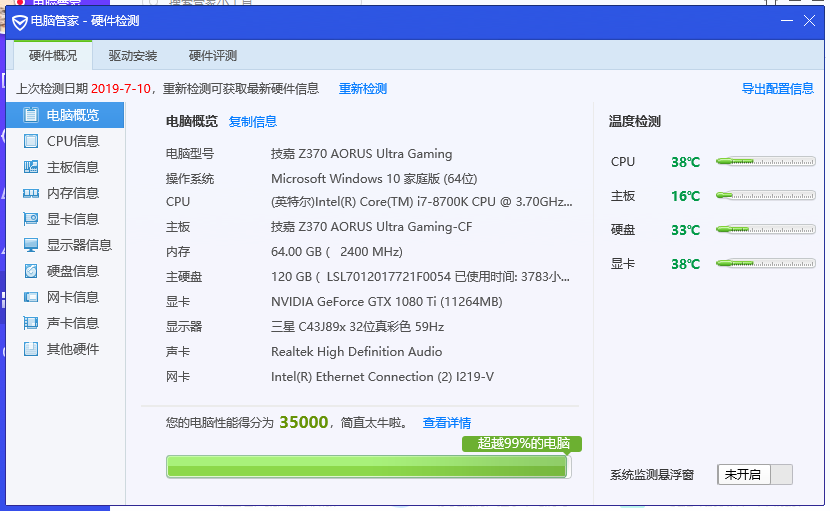This screenshot has width=830, height=511.
Task: Click the 重新检测 link
Action: click(363, 89)
